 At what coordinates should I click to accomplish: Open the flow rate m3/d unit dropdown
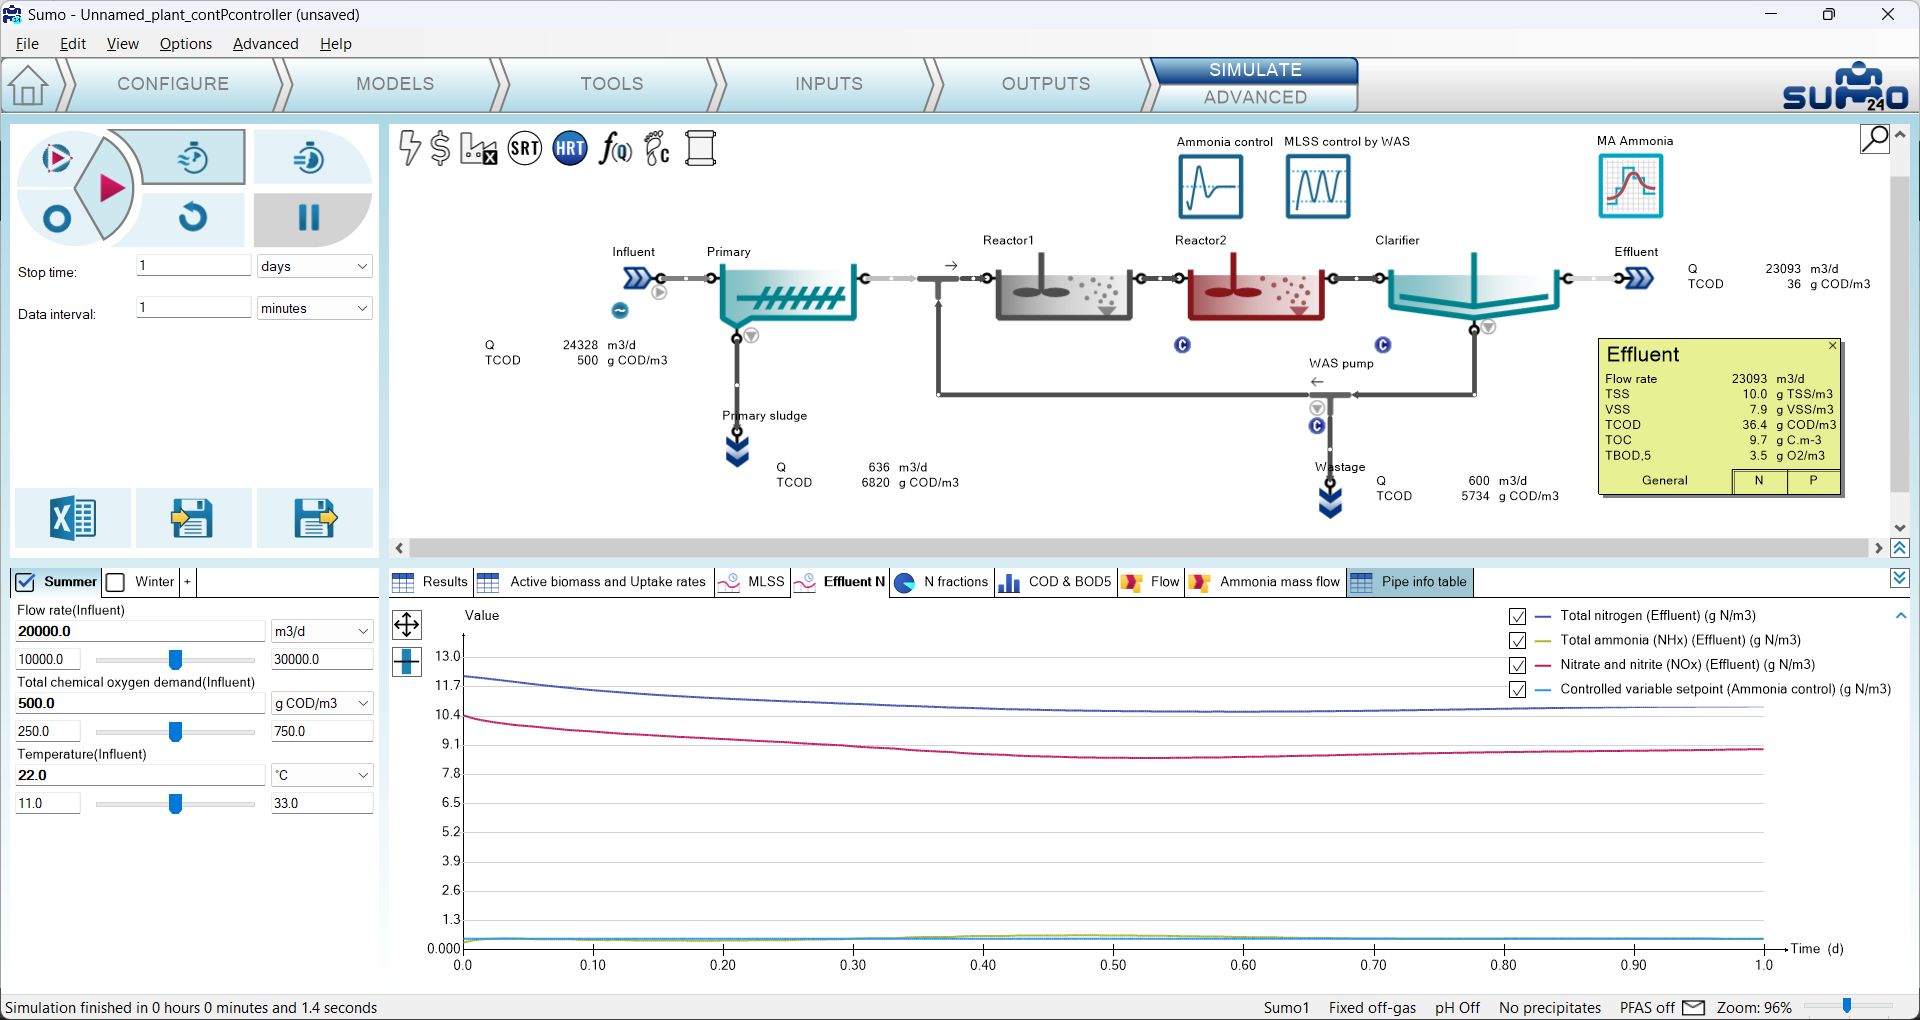[321, 631]
